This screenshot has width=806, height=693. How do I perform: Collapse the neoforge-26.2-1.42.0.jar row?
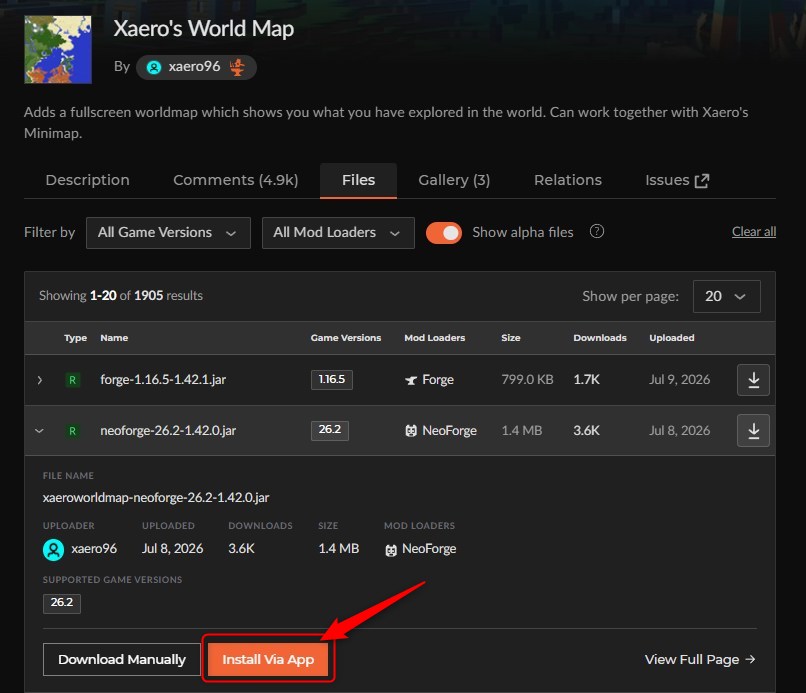[40, 430]
